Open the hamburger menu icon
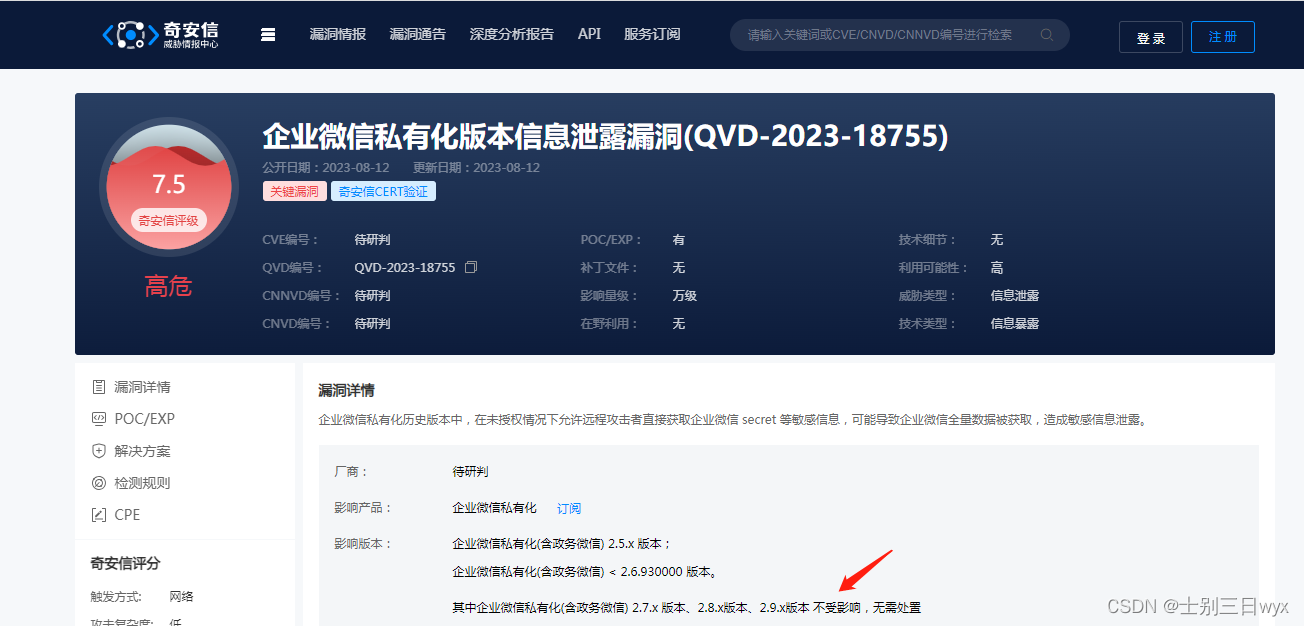Viewport: 1304px width, 626px height. pos(267,34)
